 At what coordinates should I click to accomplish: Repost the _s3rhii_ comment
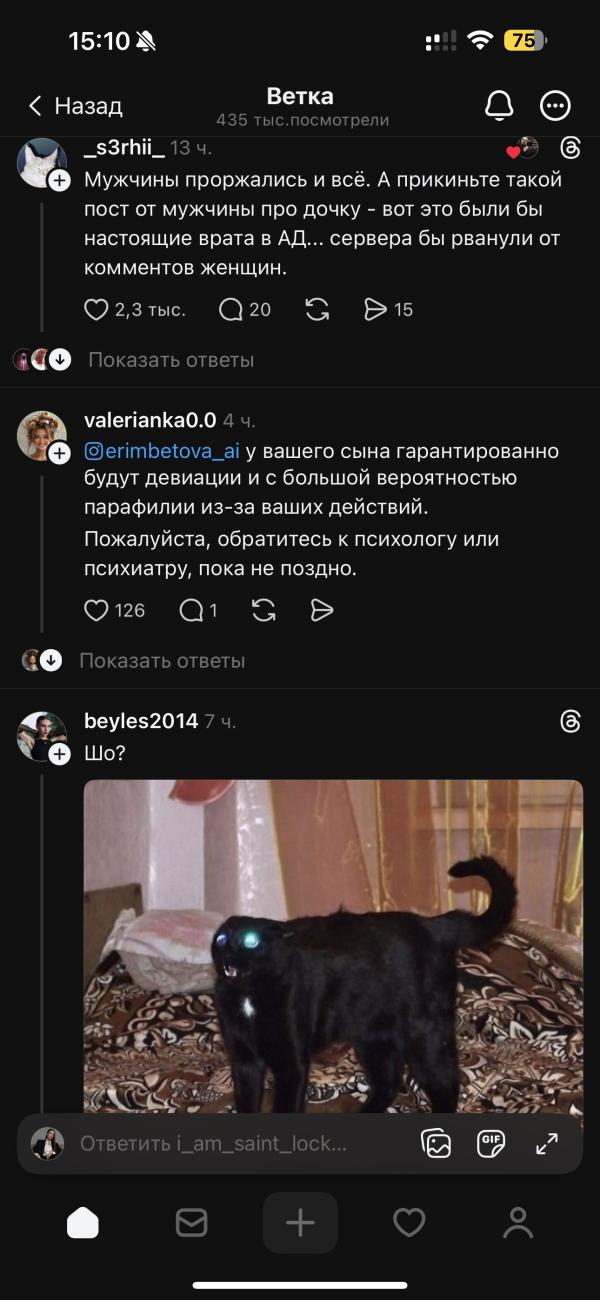[x=317, y=310]
